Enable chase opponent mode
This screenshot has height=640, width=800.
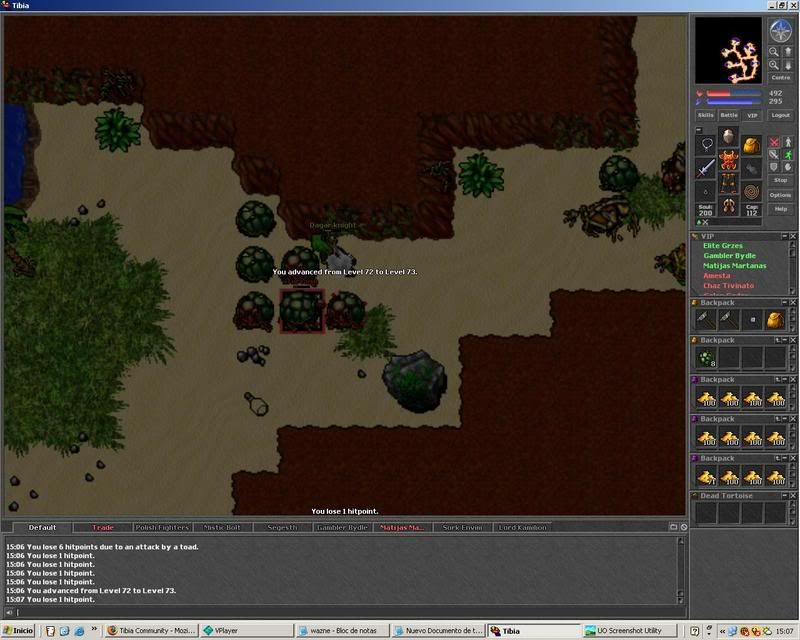pos(788,154)
